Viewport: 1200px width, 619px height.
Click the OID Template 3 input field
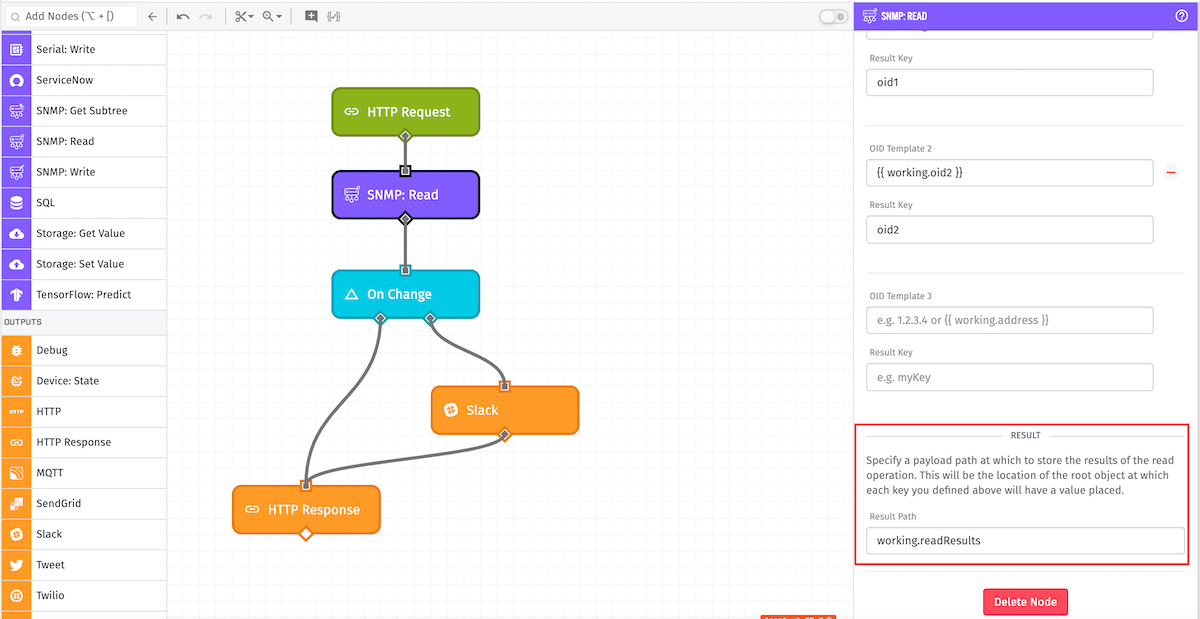[x=1009, y=320]
